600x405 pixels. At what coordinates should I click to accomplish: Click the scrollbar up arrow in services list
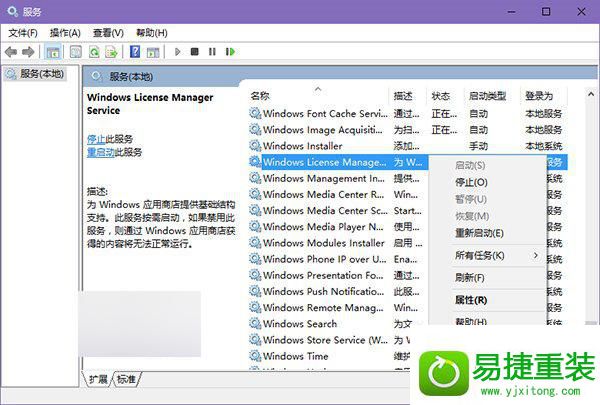click(x=591, y=94)
